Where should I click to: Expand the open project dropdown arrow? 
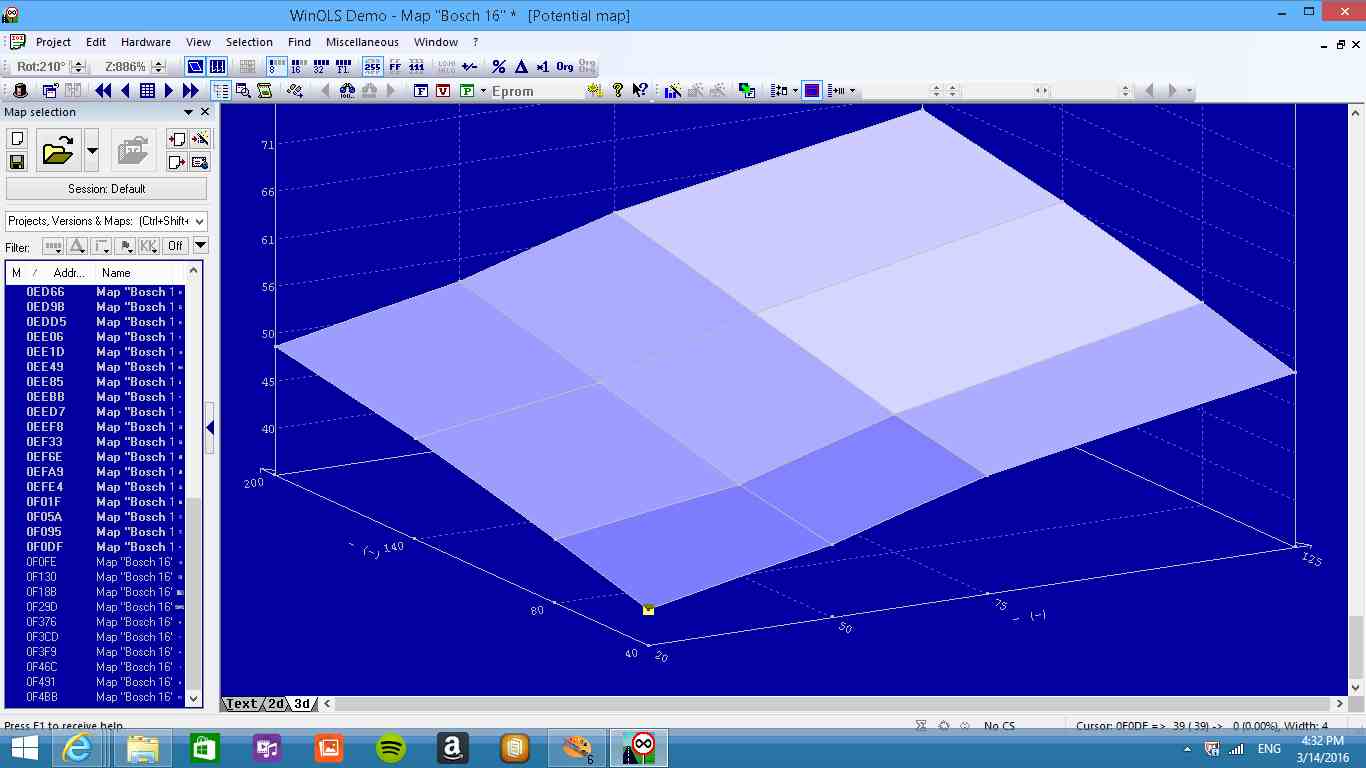[x=92, y=151]
